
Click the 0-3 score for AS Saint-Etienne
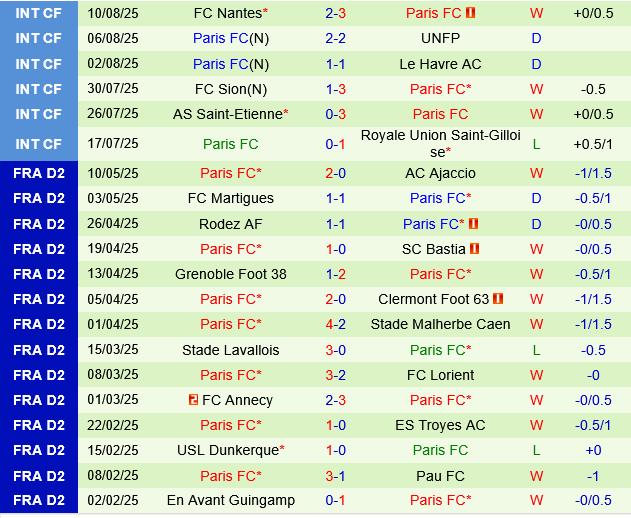click(x=335, y=114)
